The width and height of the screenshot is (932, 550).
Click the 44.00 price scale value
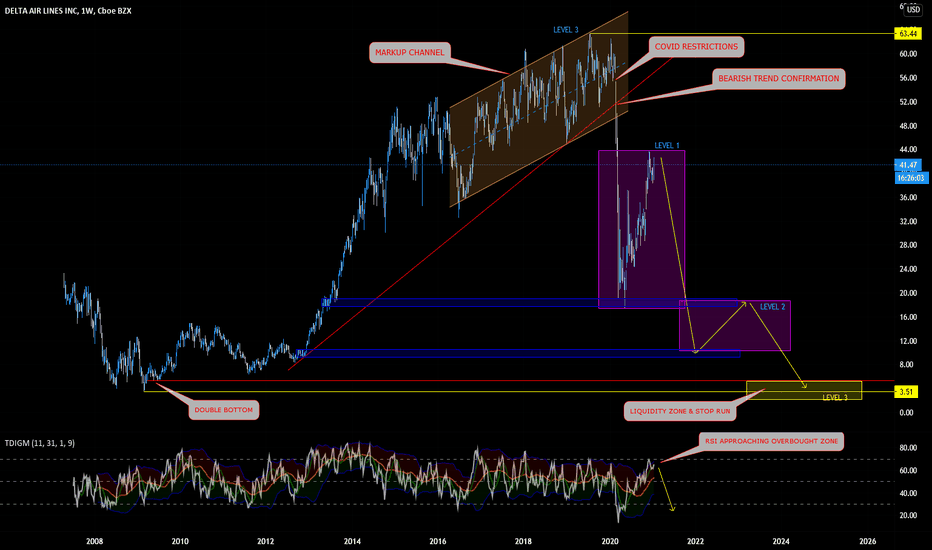tap(908, 150)
